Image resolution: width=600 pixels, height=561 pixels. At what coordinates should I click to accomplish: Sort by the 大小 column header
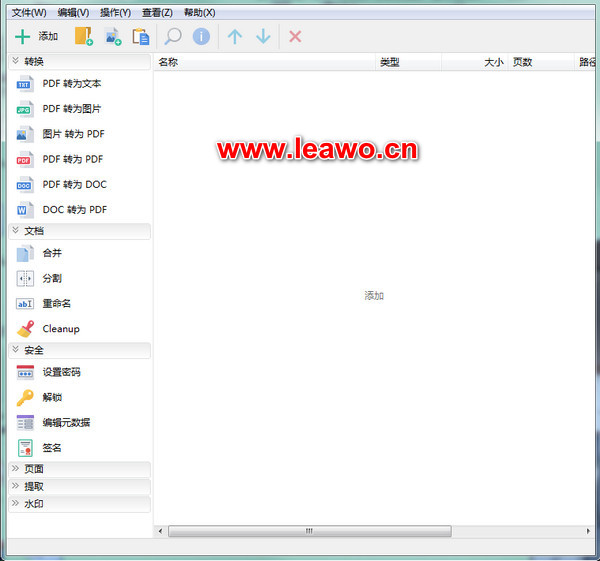point(475,62)
